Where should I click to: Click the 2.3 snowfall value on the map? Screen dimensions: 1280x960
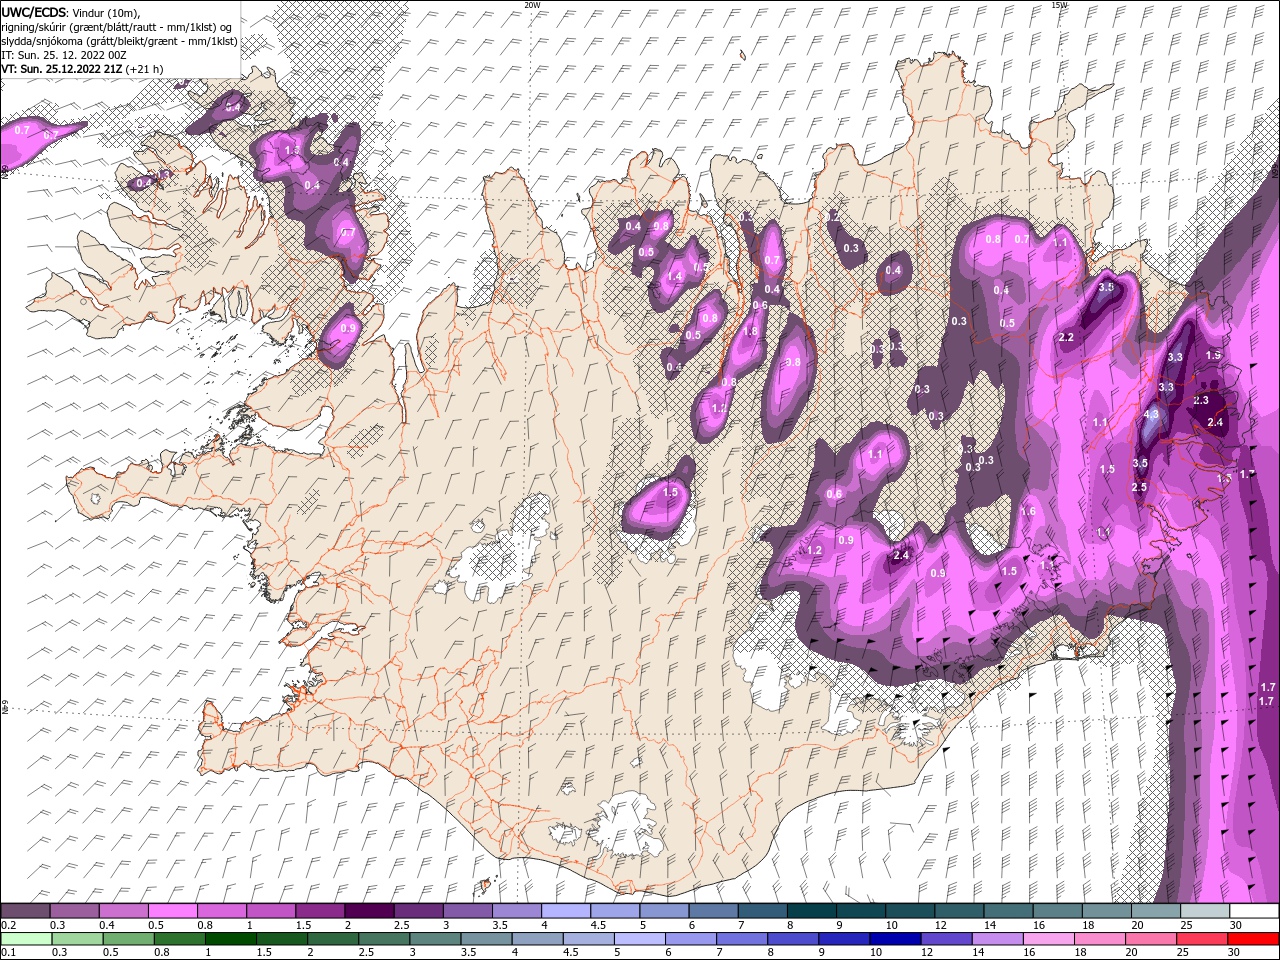[x=1201, y=400]
